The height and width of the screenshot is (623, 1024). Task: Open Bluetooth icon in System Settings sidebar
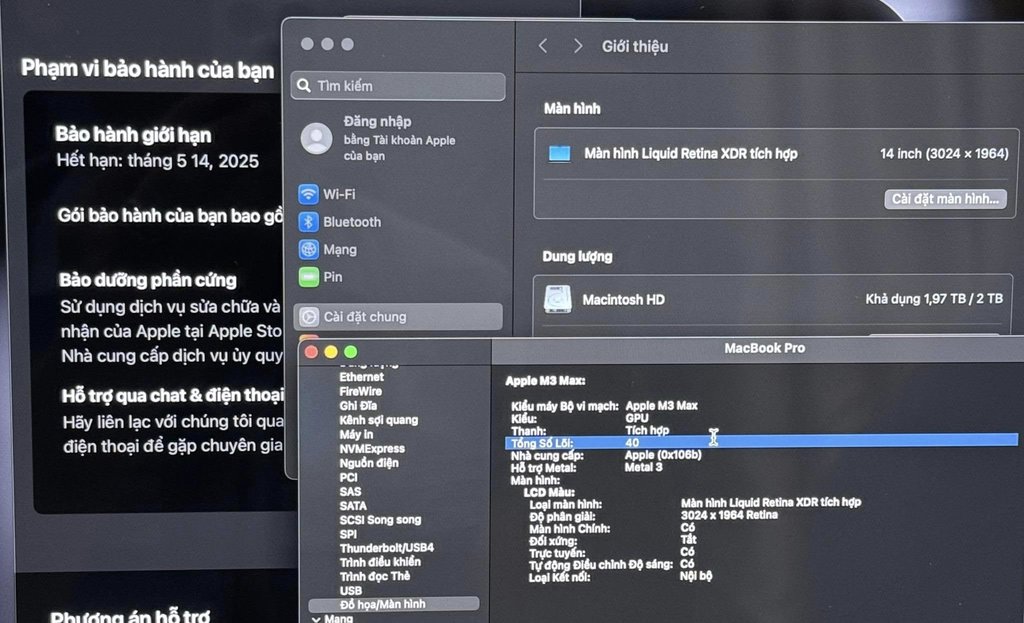(x=308, y=222)
